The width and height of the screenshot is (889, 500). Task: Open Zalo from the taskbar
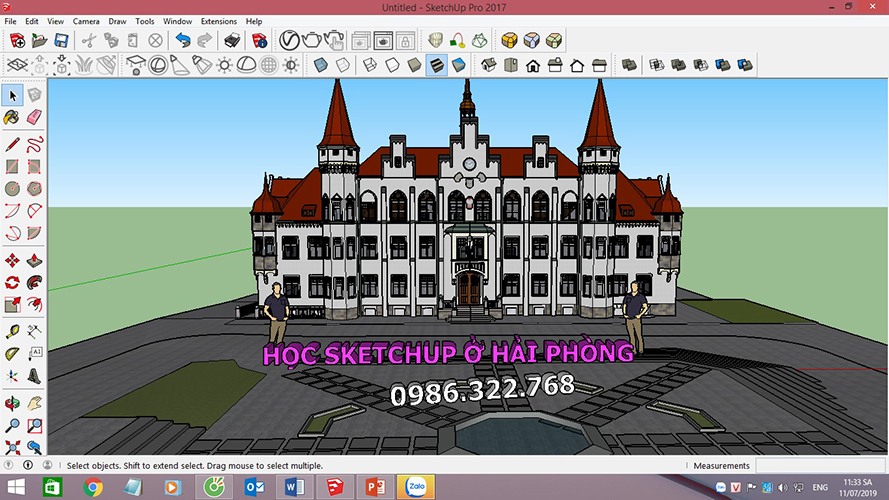coord(416,487)
